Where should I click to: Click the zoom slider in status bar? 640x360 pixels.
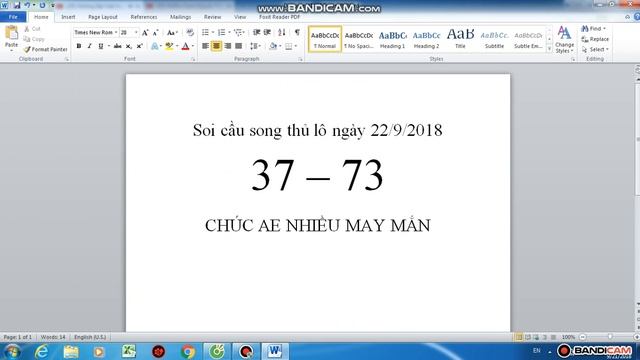[x=610, y=337]
